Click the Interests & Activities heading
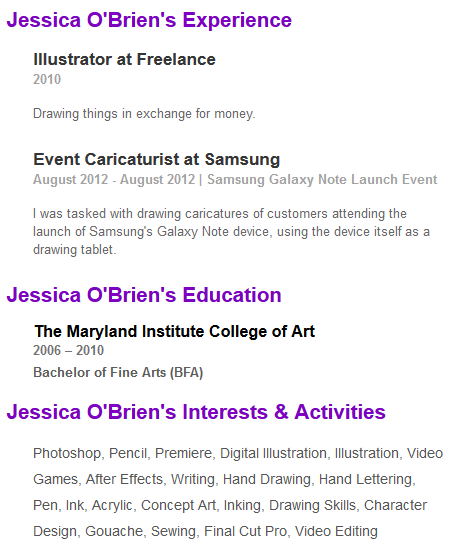 click(196, 412)
